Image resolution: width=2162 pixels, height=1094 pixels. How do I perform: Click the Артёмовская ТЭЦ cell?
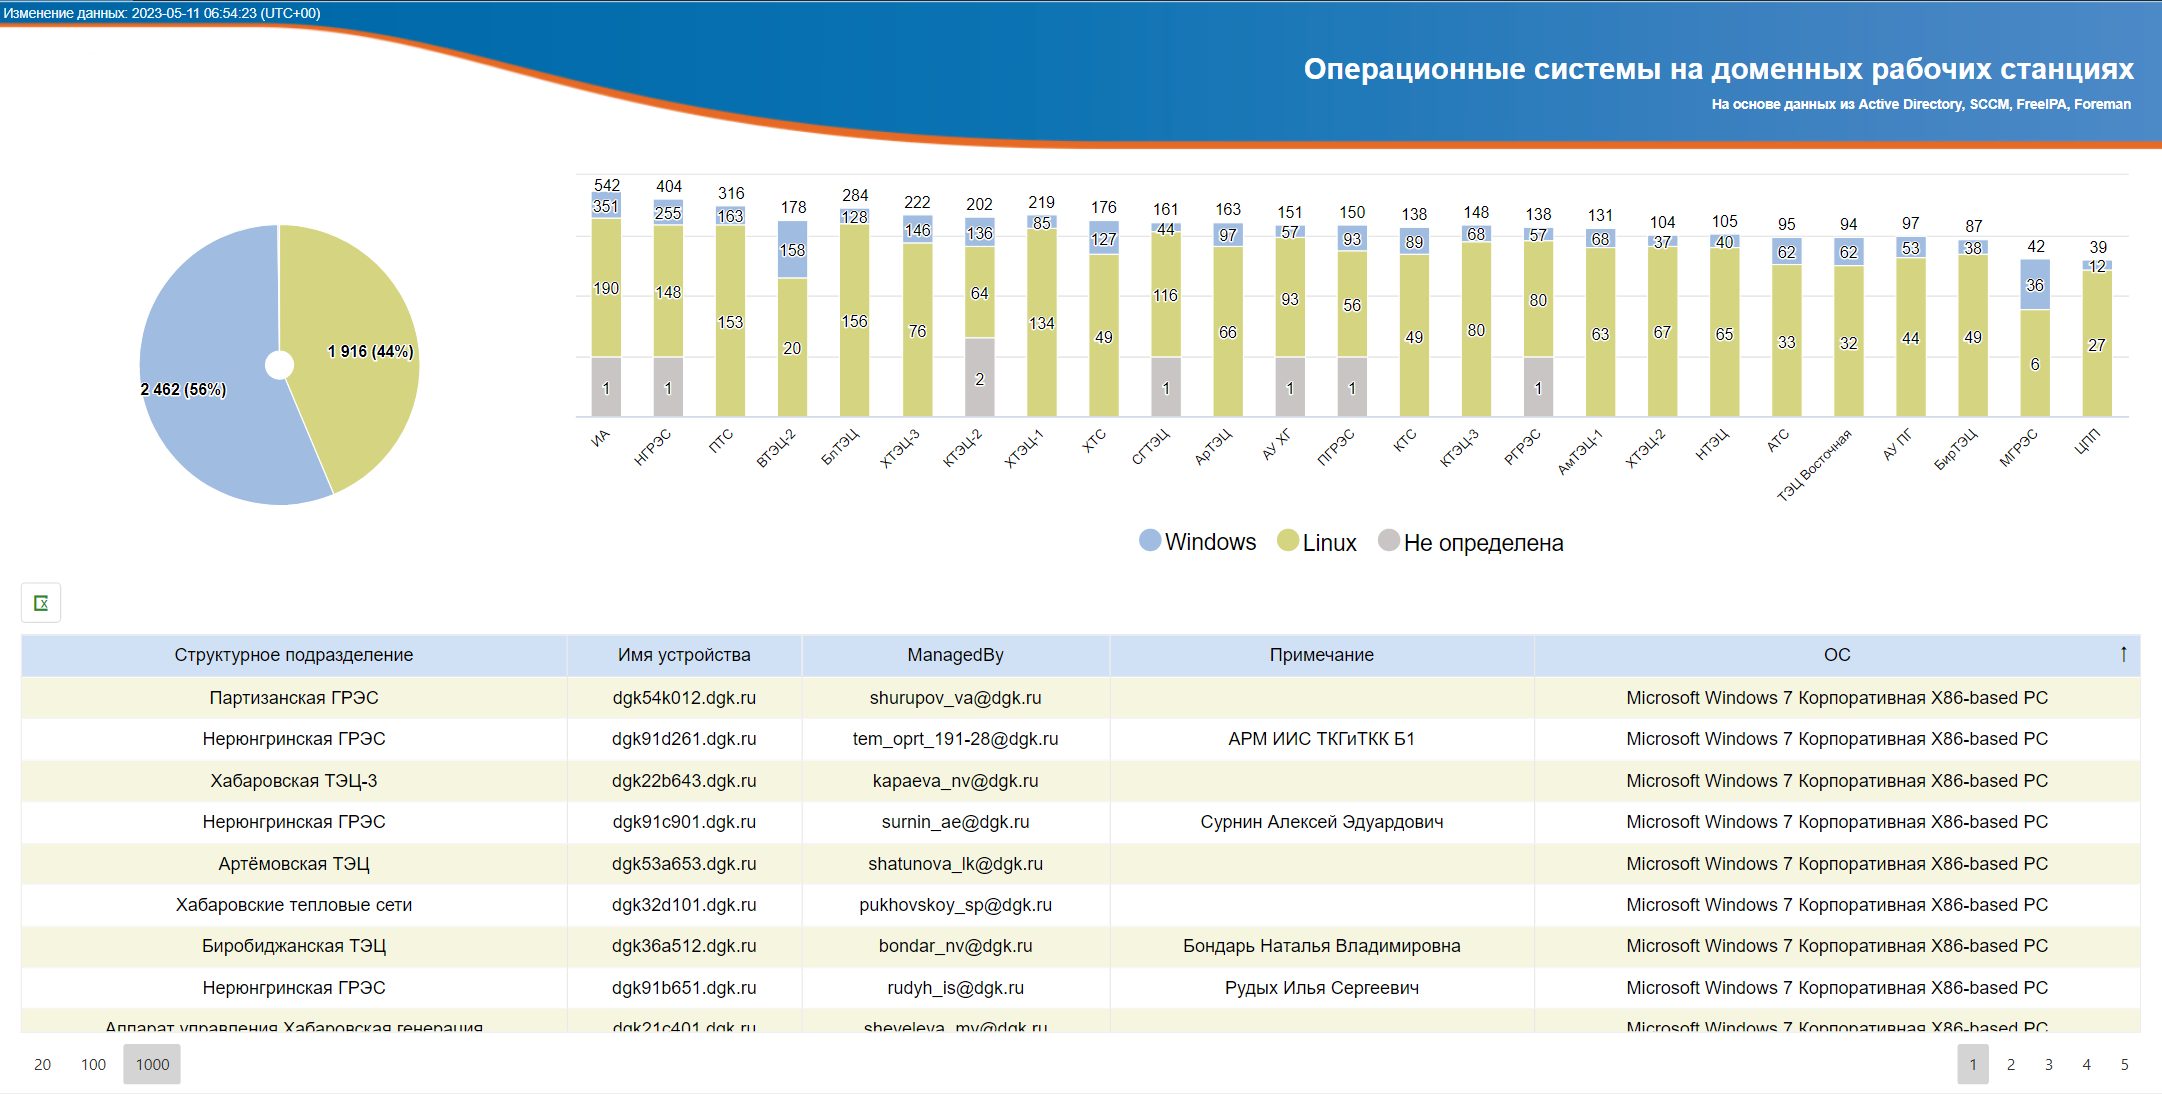[294, 864]
